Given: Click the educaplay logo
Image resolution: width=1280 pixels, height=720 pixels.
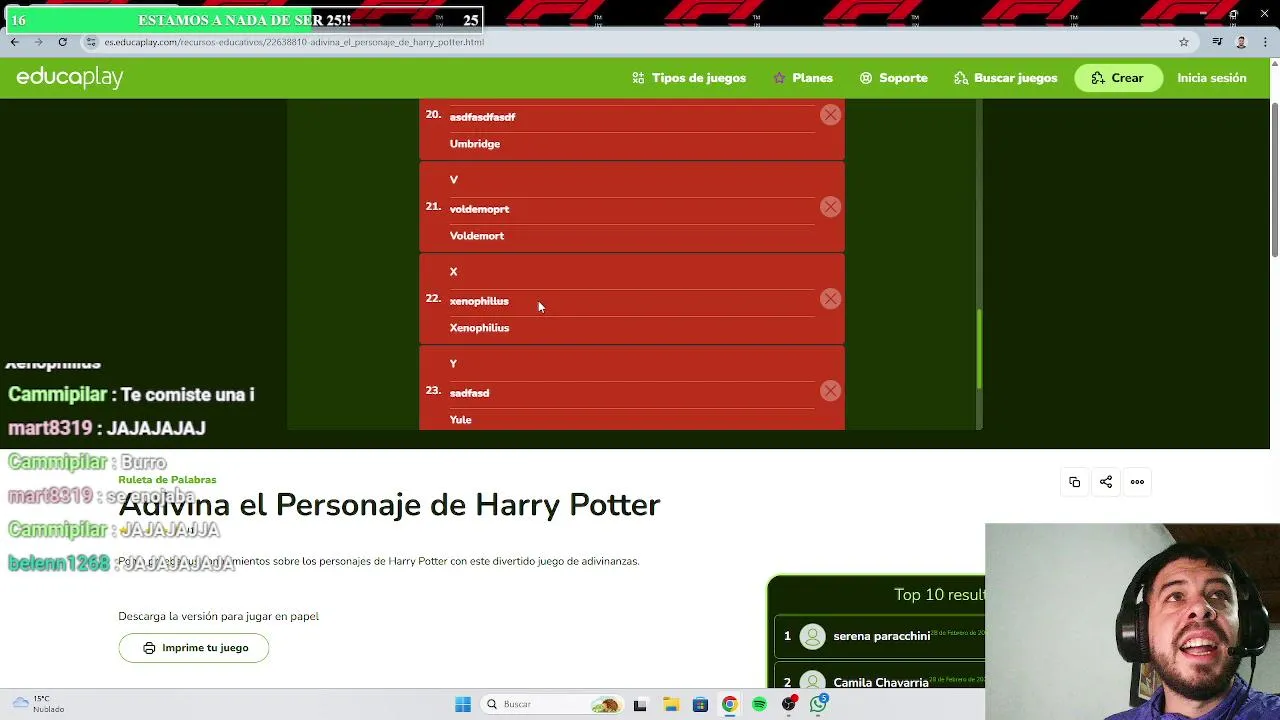Looking at the screenshot, I should click(70, 77).
